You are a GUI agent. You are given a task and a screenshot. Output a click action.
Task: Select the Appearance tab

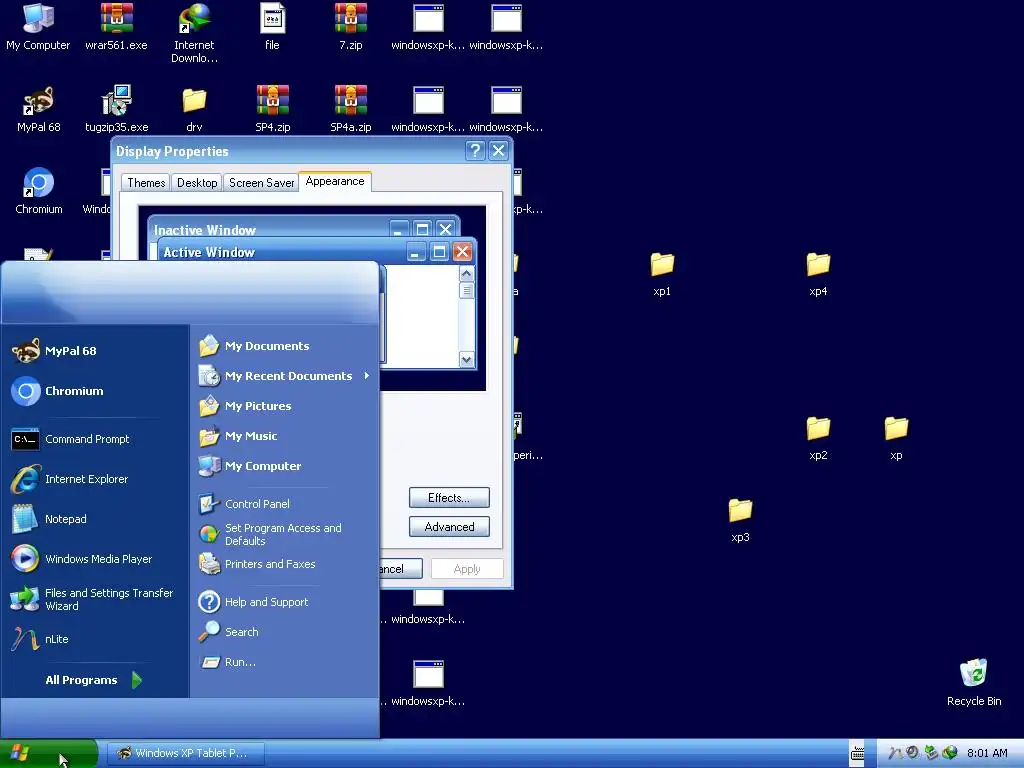tap(335, 182)
